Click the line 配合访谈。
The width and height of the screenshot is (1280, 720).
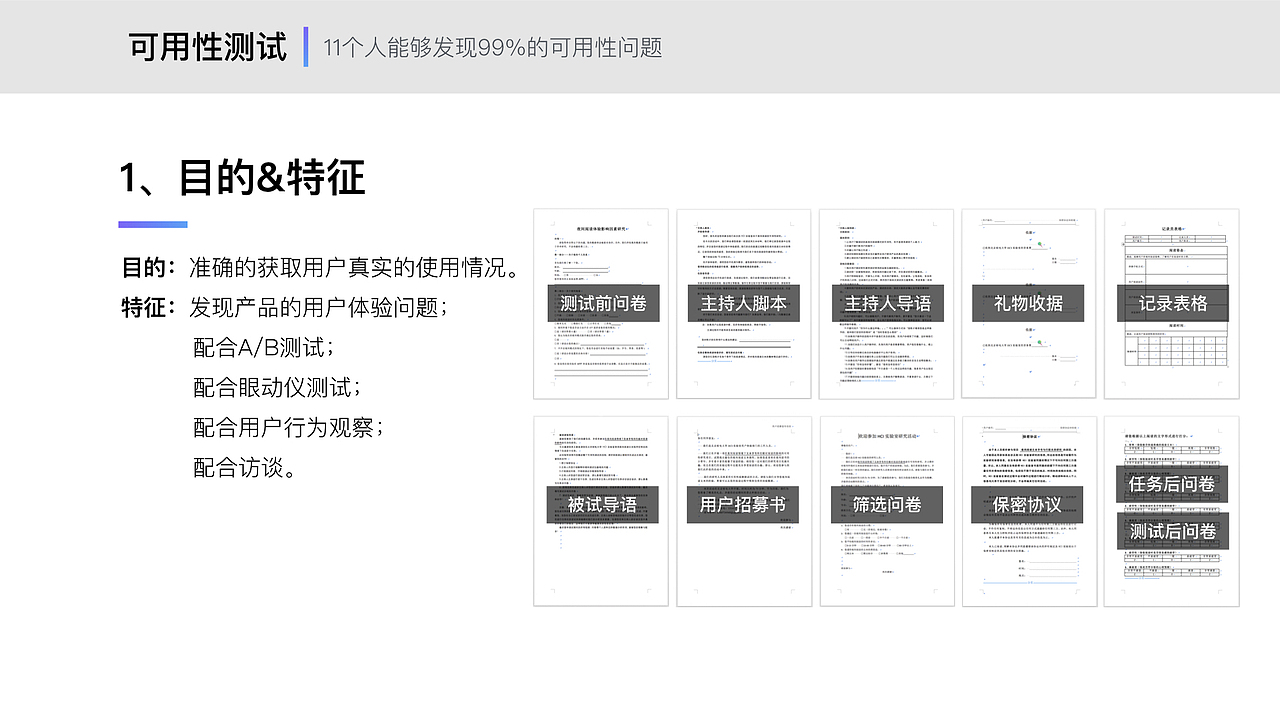[x=246, y=467]
